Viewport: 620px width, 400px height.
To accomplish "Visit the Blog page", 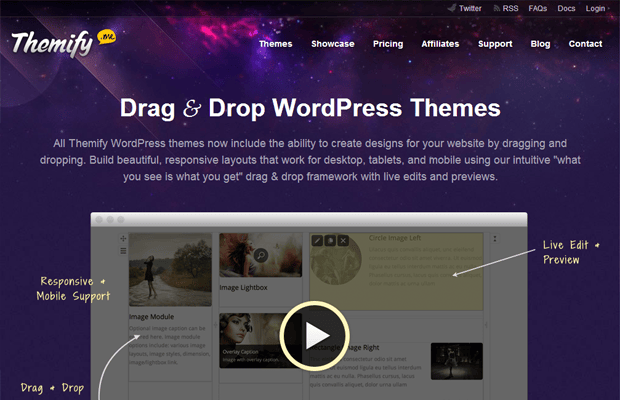I will pos(540,44).
